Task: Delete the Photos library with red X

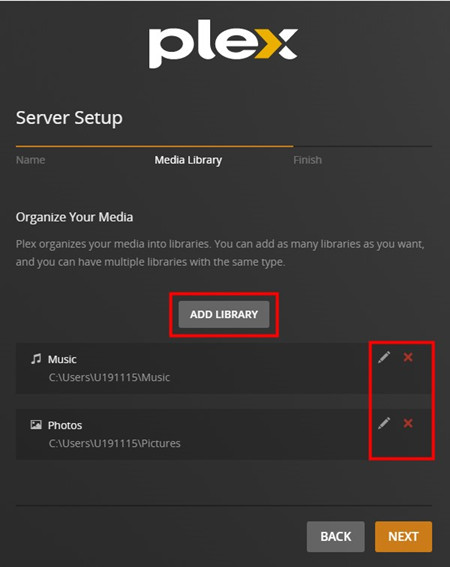Action: (408, 423)
